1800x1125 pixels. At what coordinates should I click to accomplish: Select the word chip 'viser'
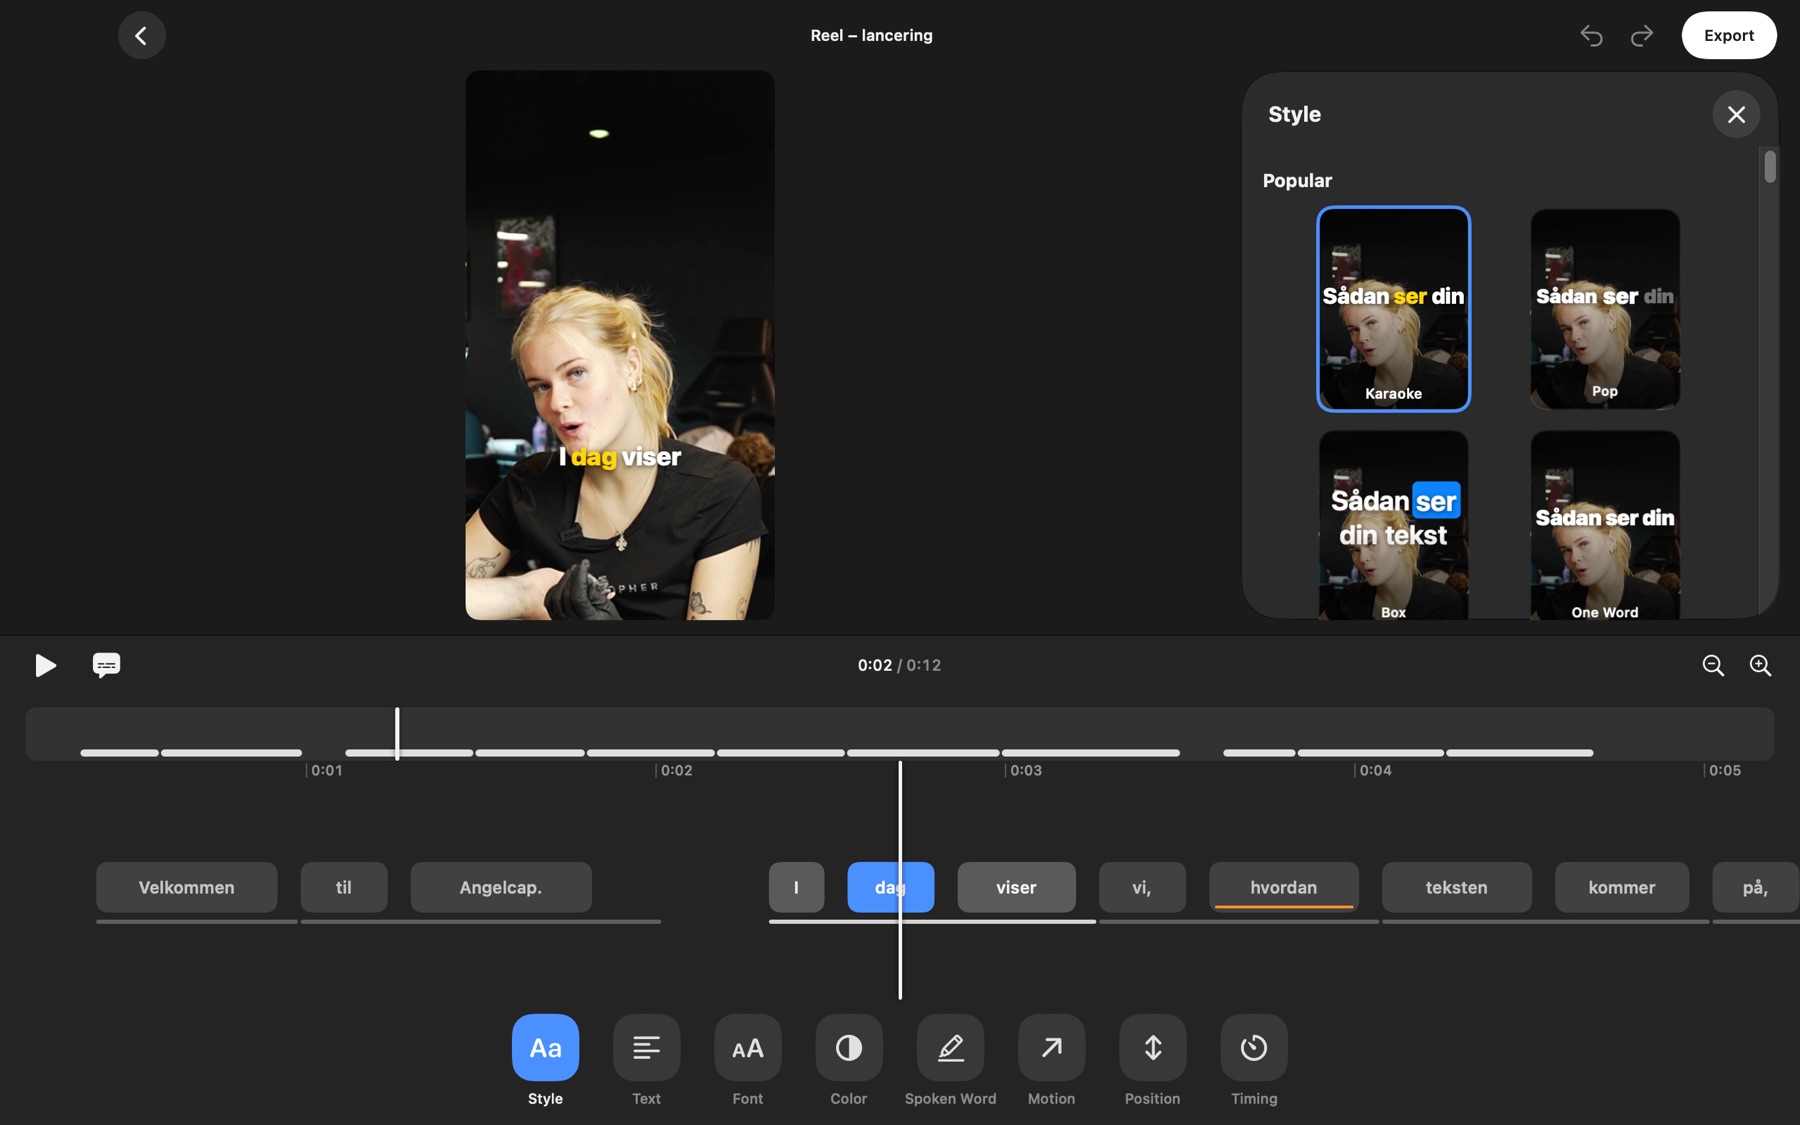tap(1016, 887)
